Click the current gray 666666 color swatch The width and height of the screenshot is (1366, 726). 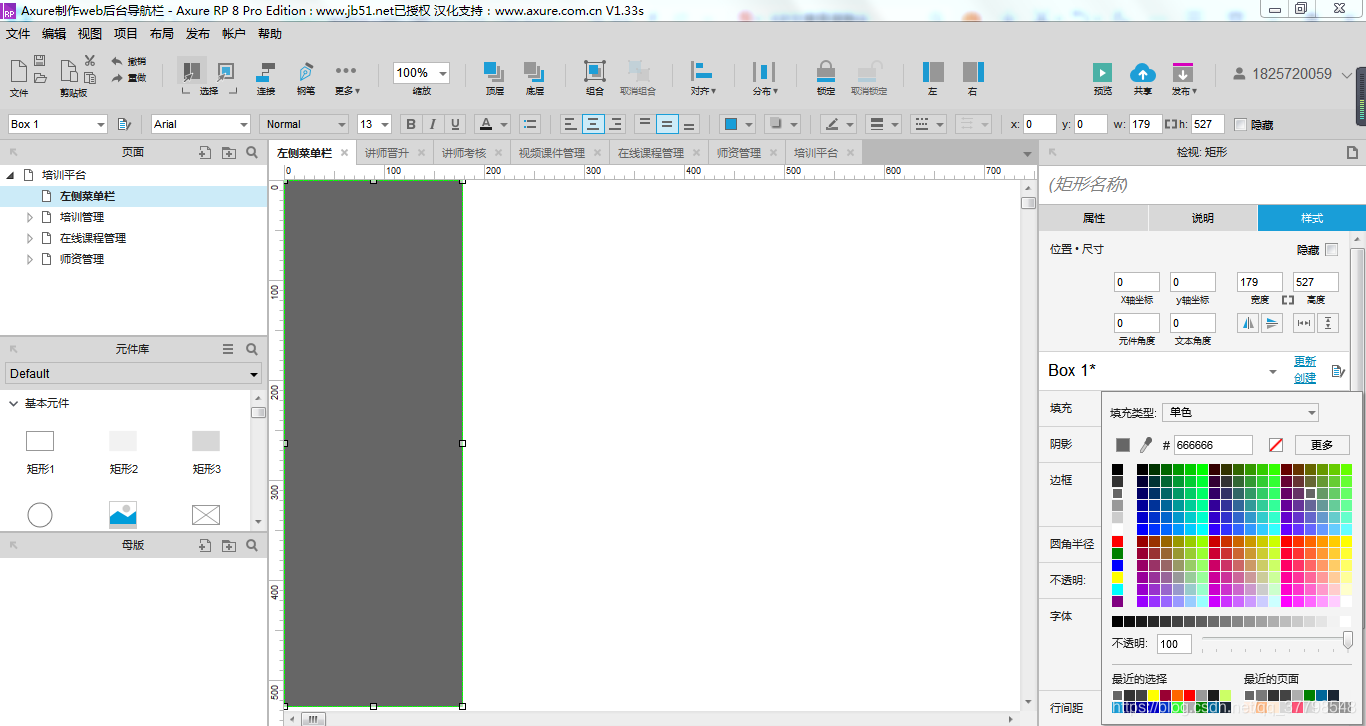click(x=1123, y=445)
